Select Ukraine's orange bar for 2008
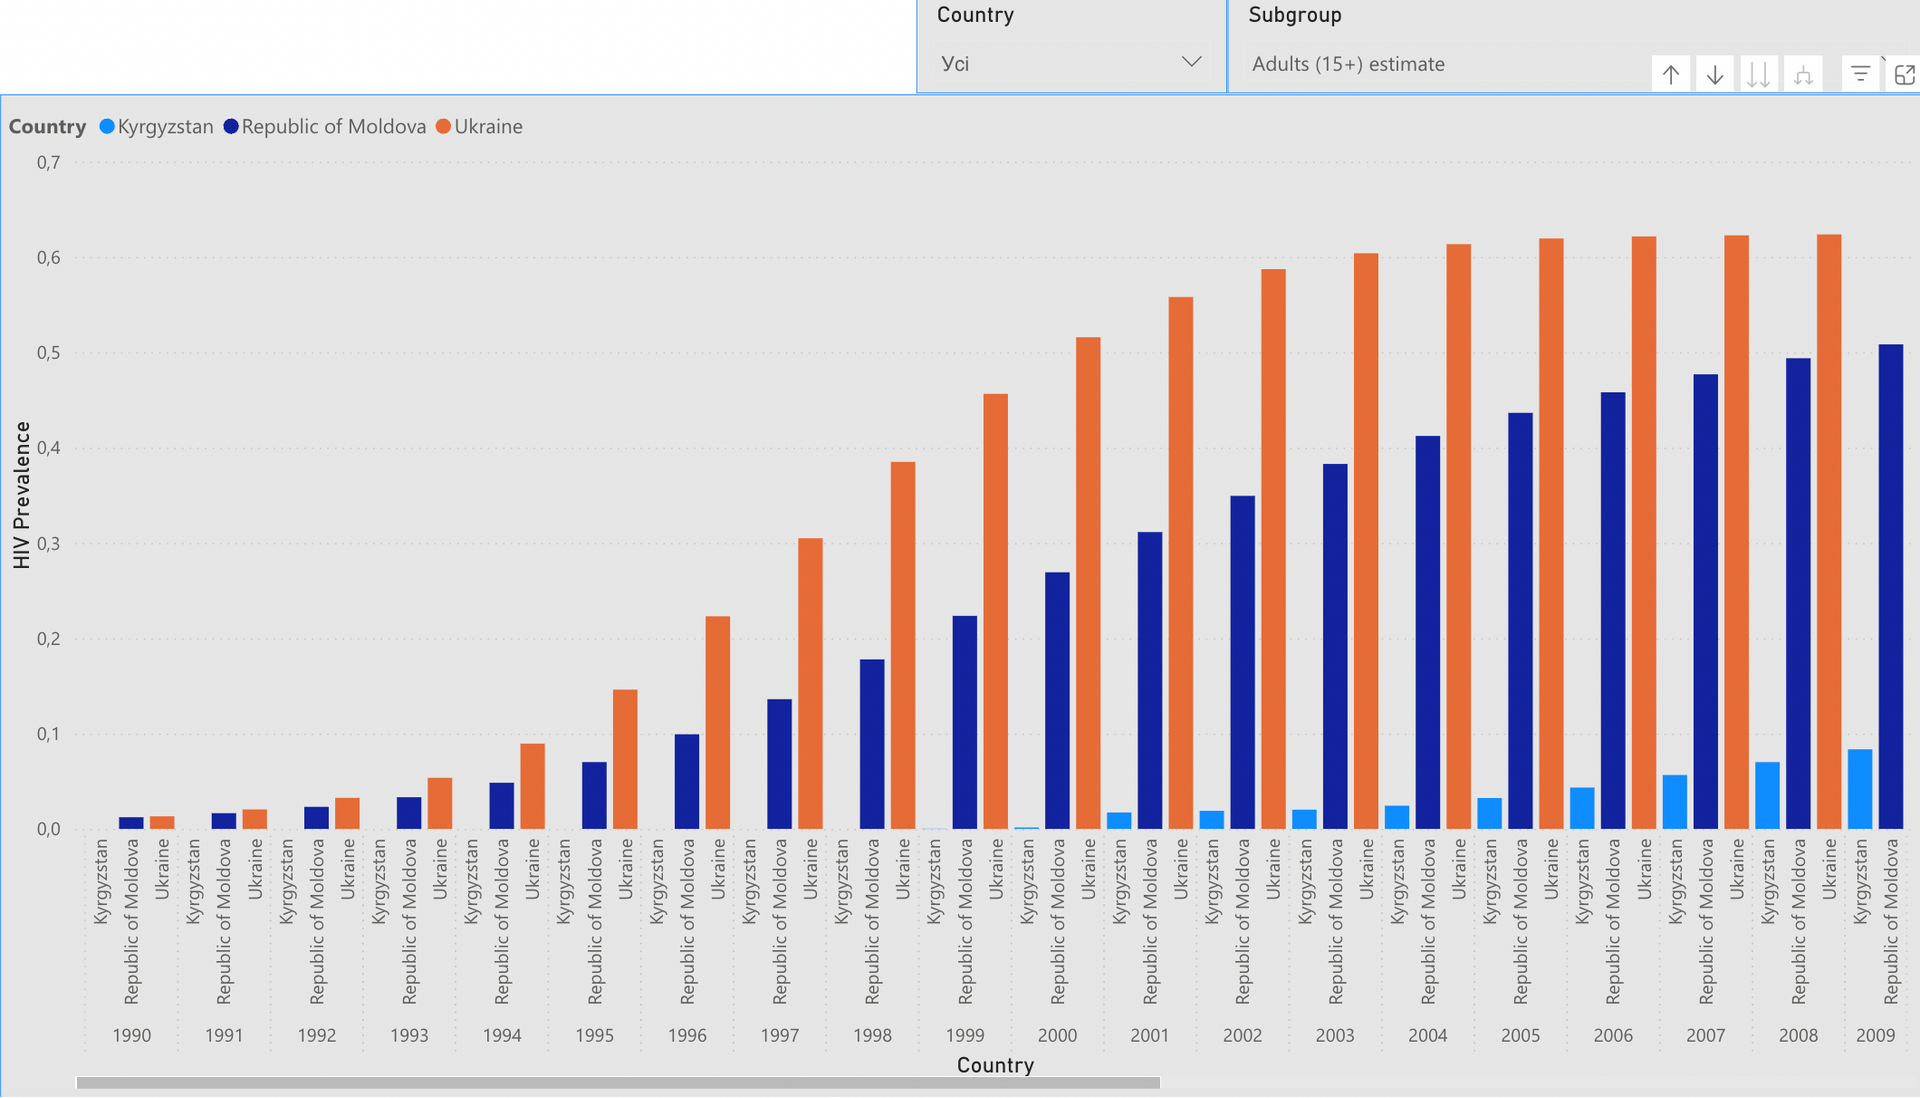Viewport: 1920px width, 1098px height. pyautogui.click(x=1829, y=531)
